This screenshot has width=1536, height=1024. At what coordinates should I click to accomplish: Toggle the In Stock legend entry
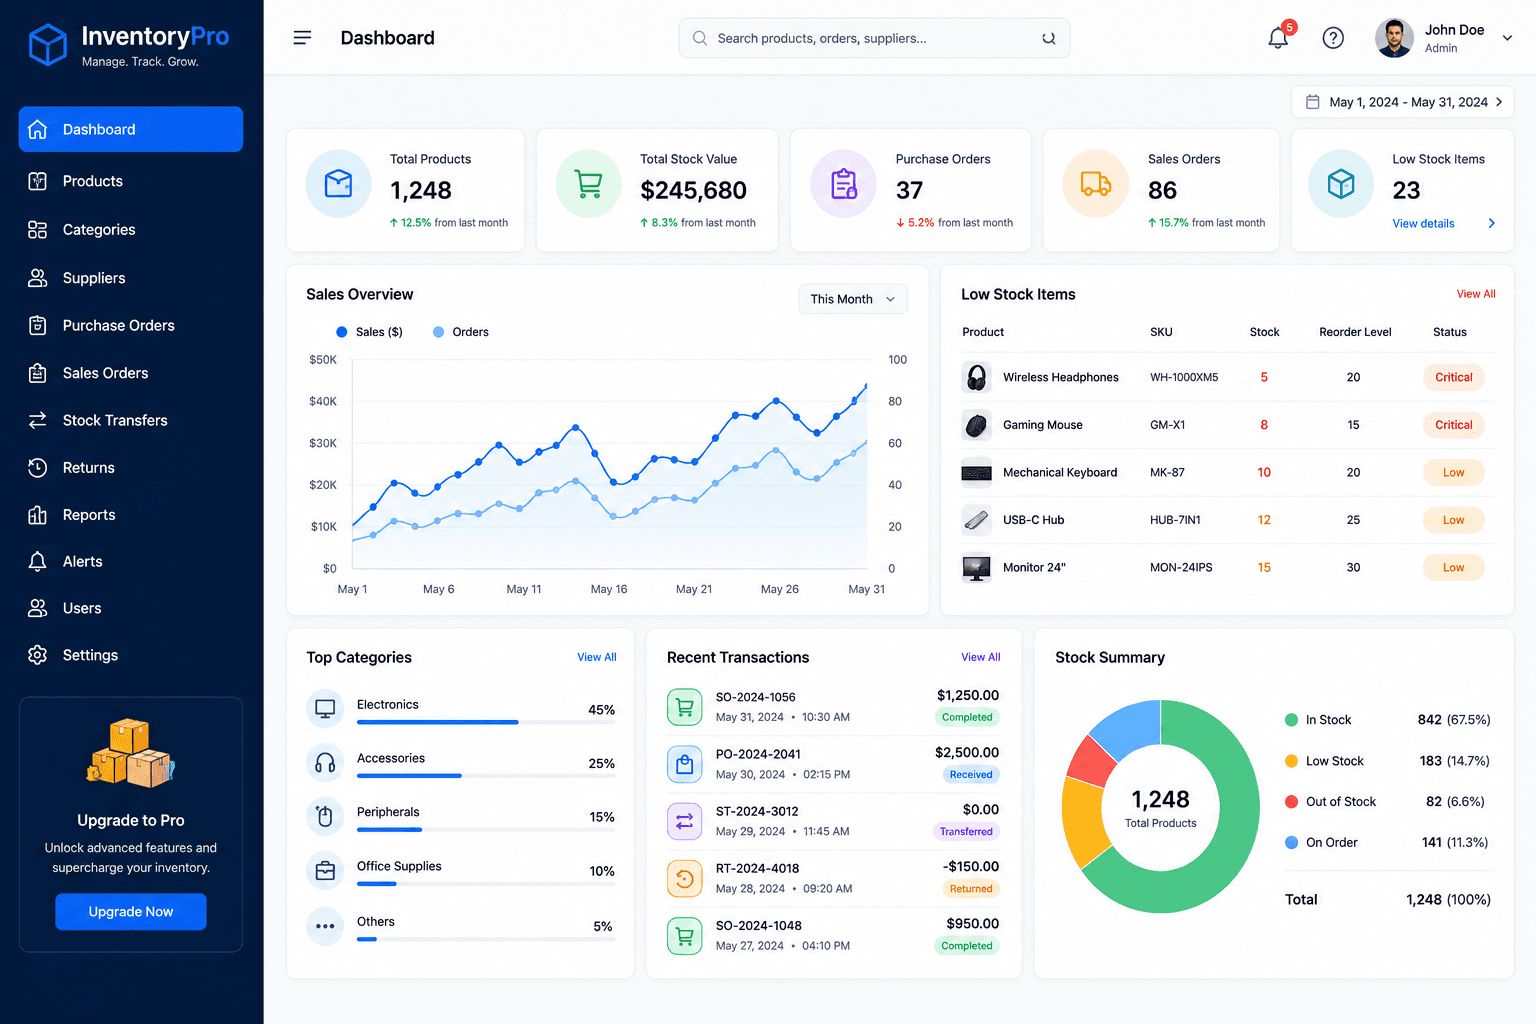[1318, 720]
